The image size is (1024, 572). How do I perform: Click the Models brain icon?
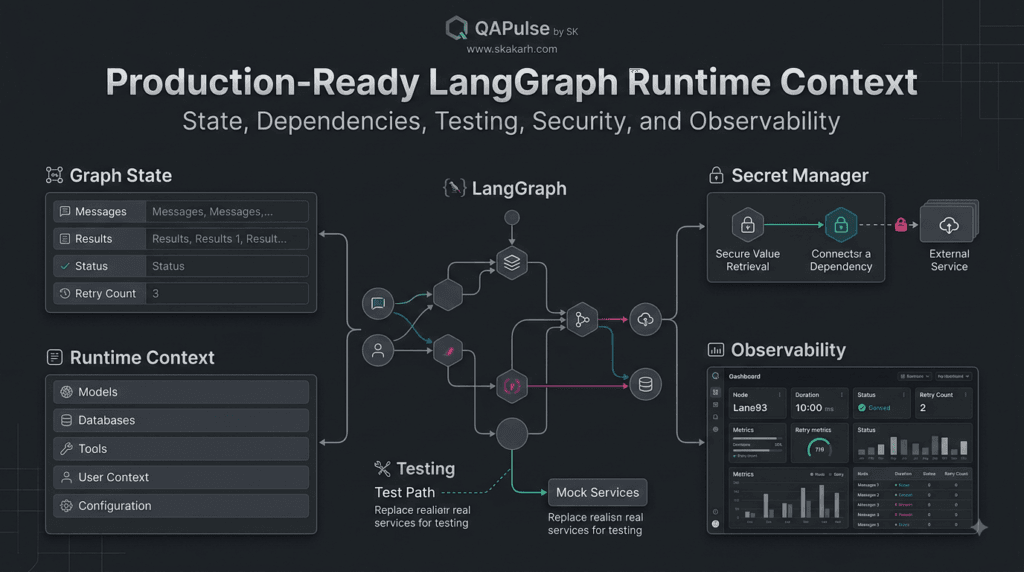[66, 392]
